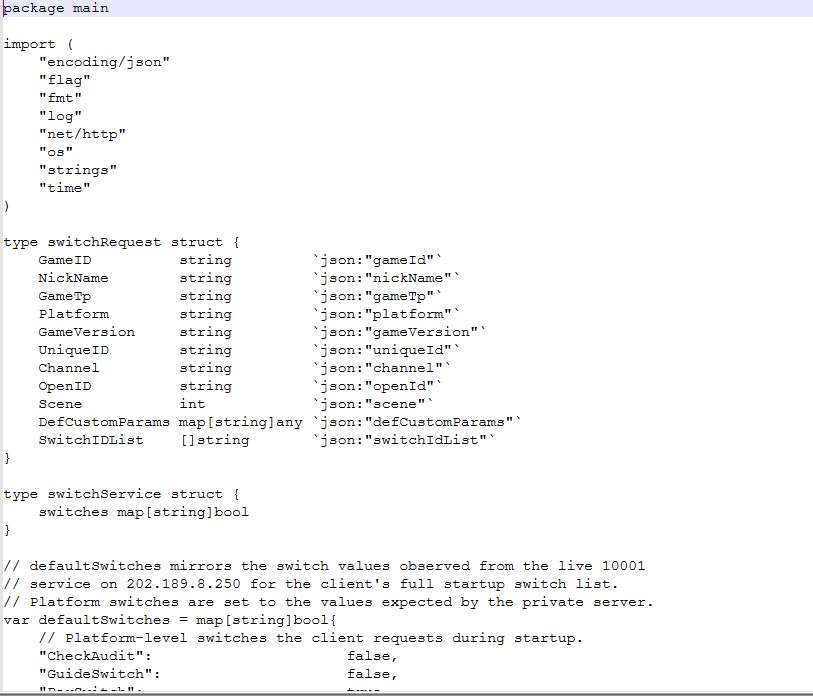813x696 pixels.
Task: Click the GameTp field name
Action: point(65,296)
